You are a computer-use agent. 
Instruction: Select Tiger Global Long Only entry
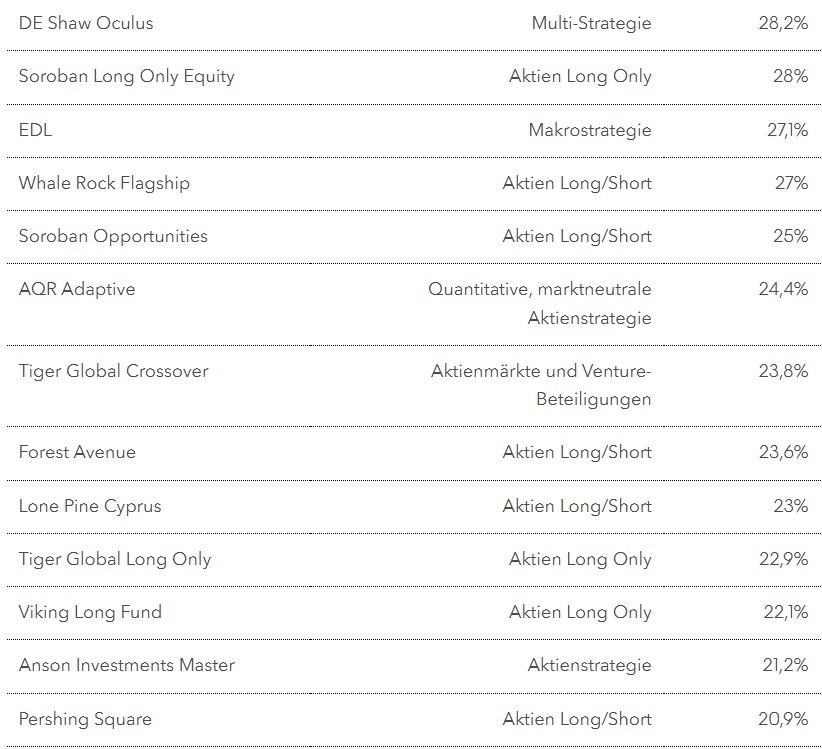tap(114, 559)
